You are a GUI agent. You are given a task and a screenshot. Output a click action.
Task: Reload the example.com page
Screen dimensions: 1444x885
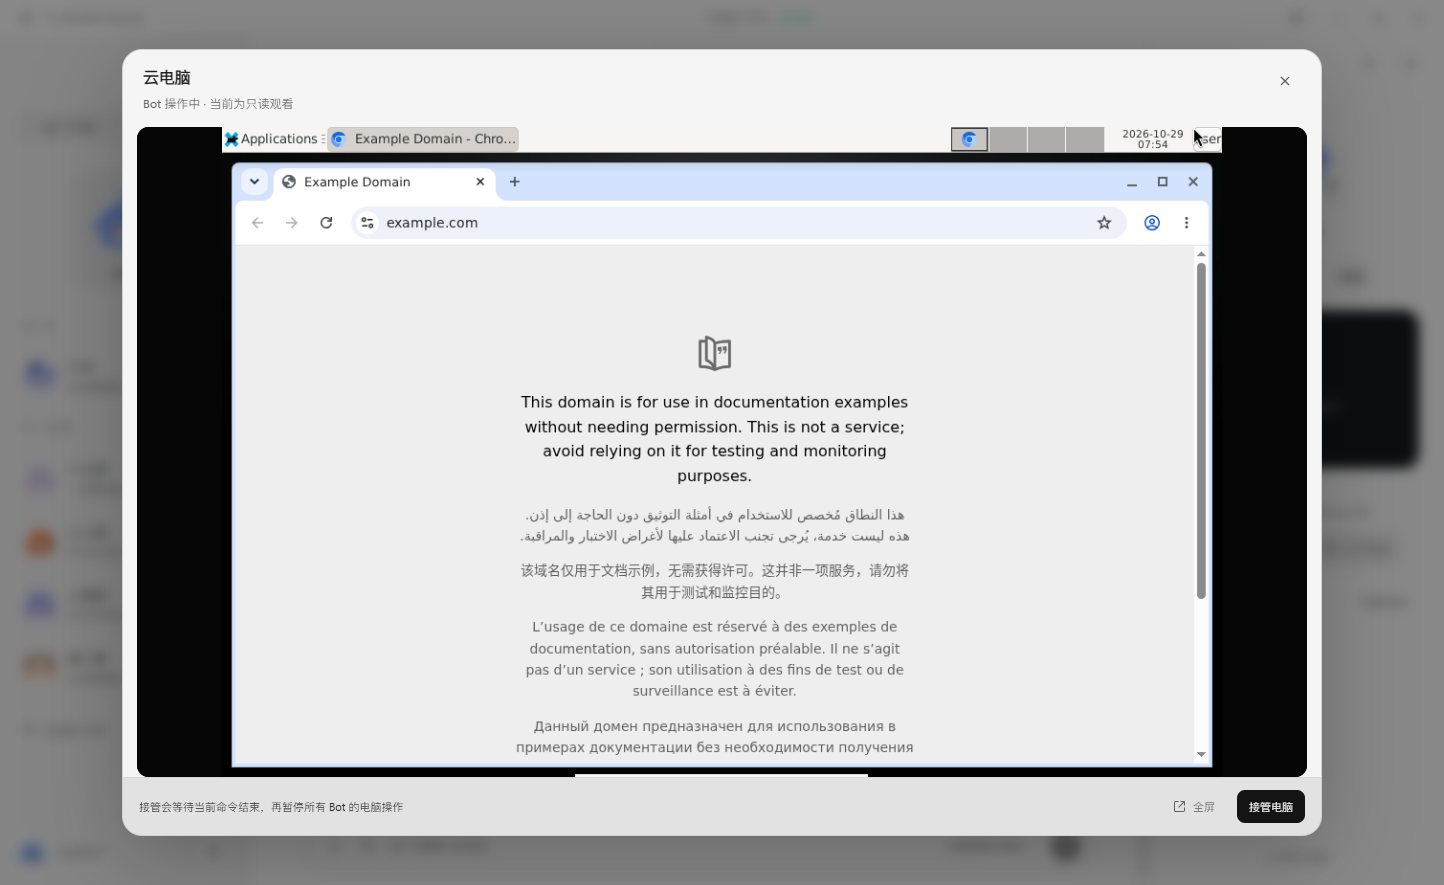tap(326, 223)
